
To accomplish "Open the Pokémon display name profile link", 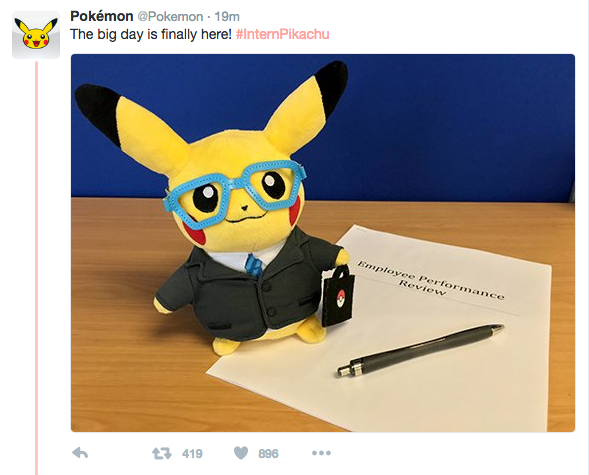I will point(101,16).
